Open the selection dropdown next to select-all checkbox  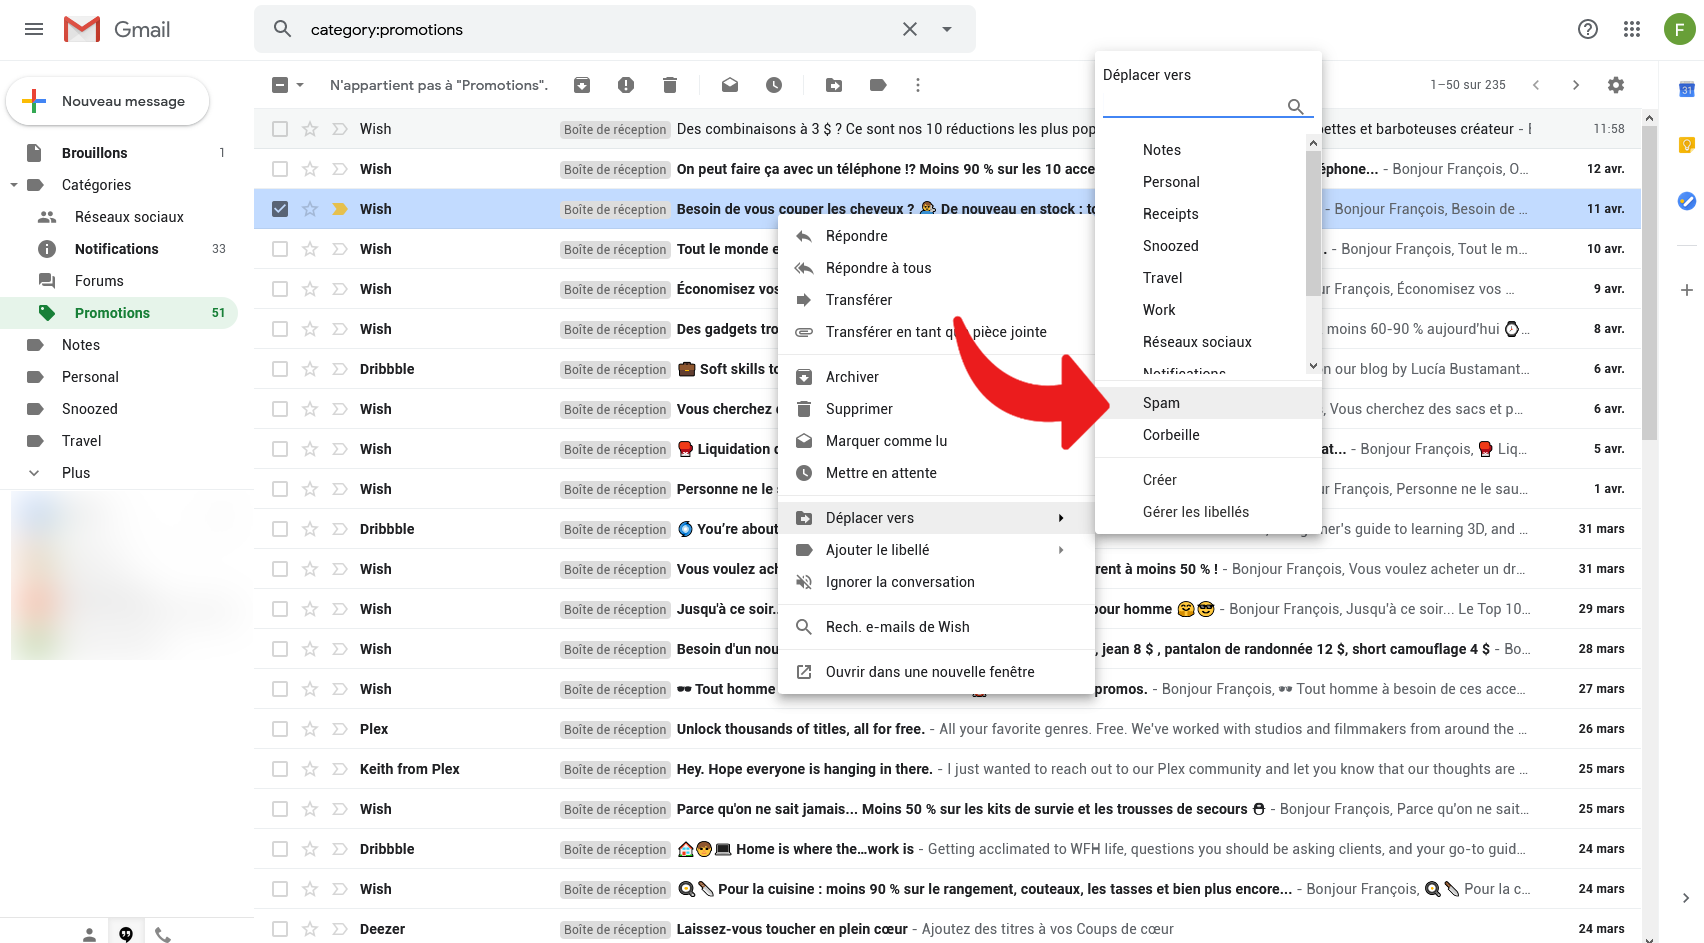[297, 85]
